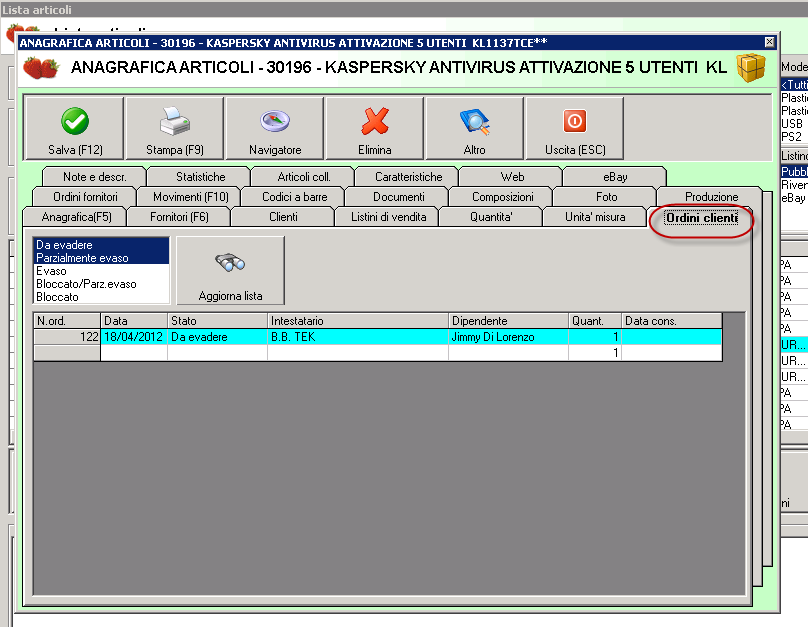This screenshot has height=627, width=808.
Task: Switch to the Caratteristiche tab
Action: click(408, 177)
